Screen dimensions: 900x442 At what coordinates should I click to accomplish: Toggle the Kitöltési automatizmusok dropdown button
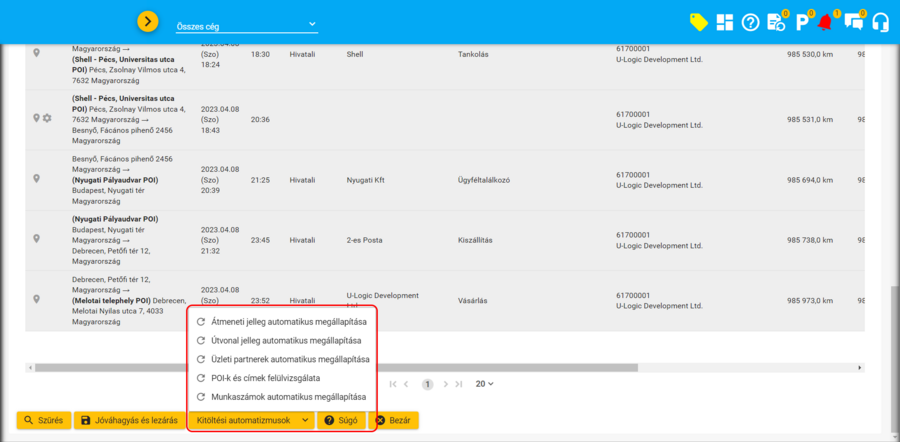(x=251, y=420)
